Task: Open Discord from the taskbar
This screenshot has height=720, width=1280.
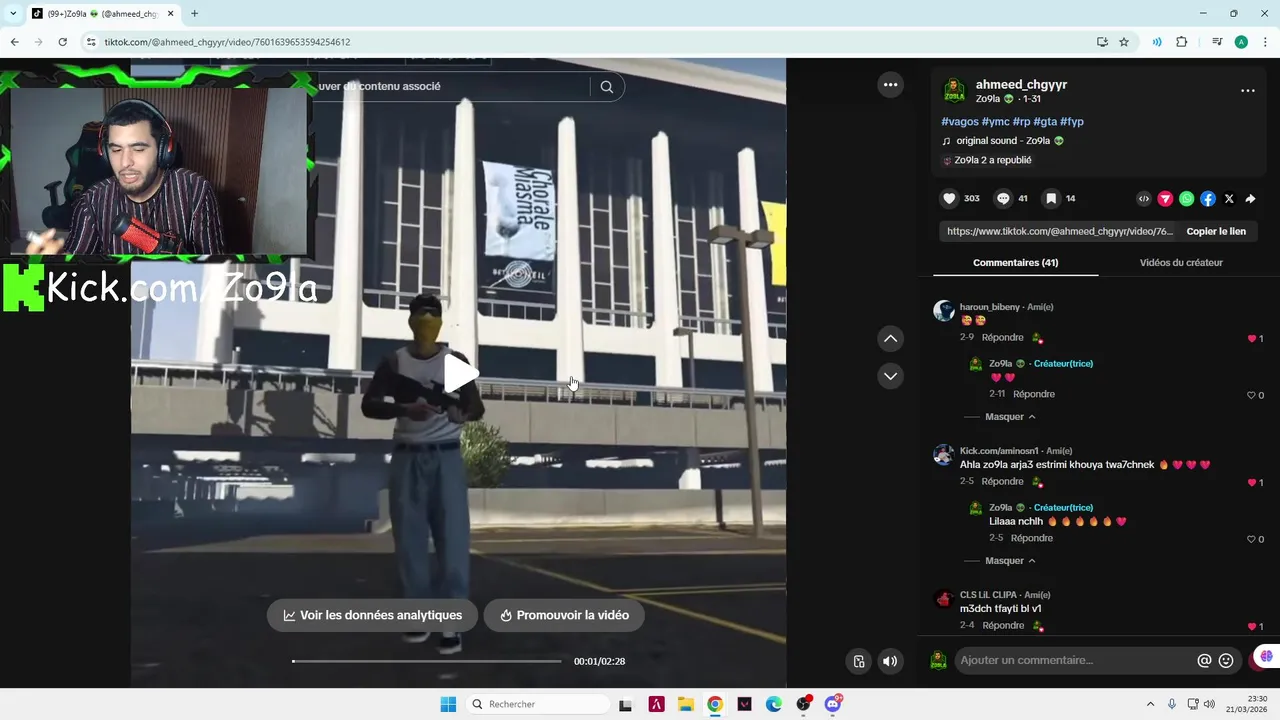Action: (x=833, y=704)
